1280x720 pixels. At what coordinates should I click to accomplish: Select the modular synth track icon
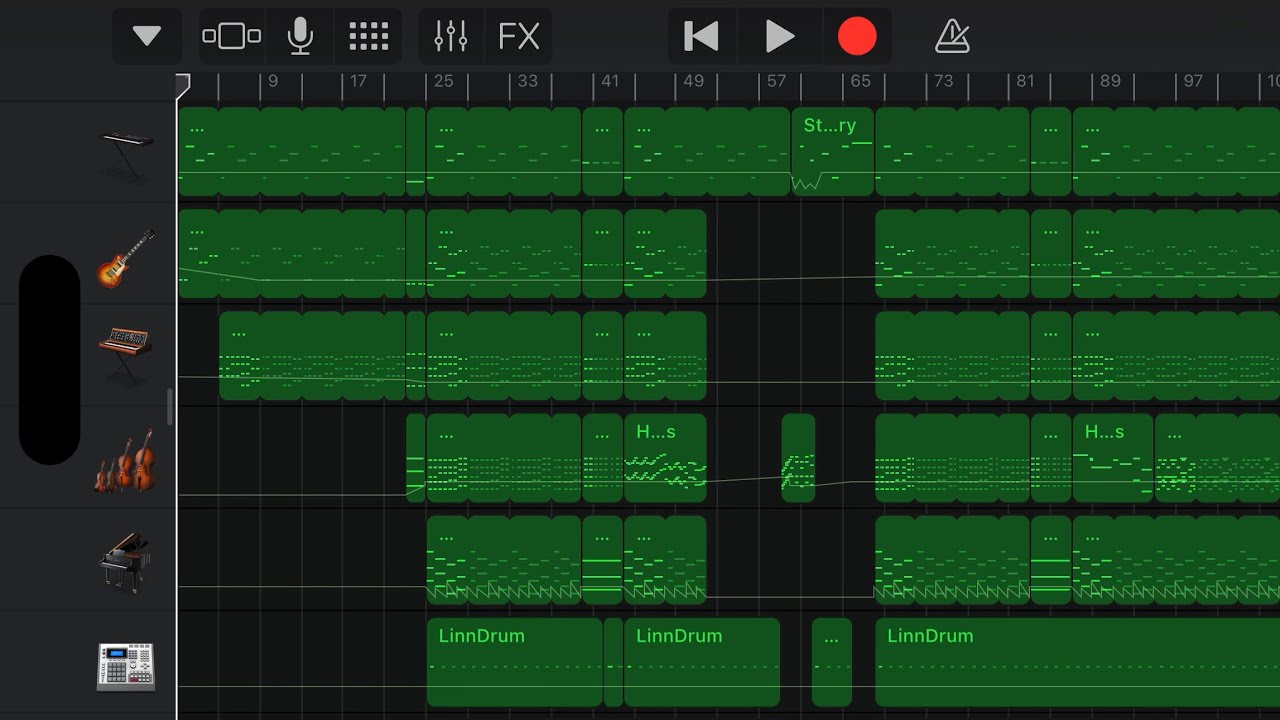tap(125, 355)
